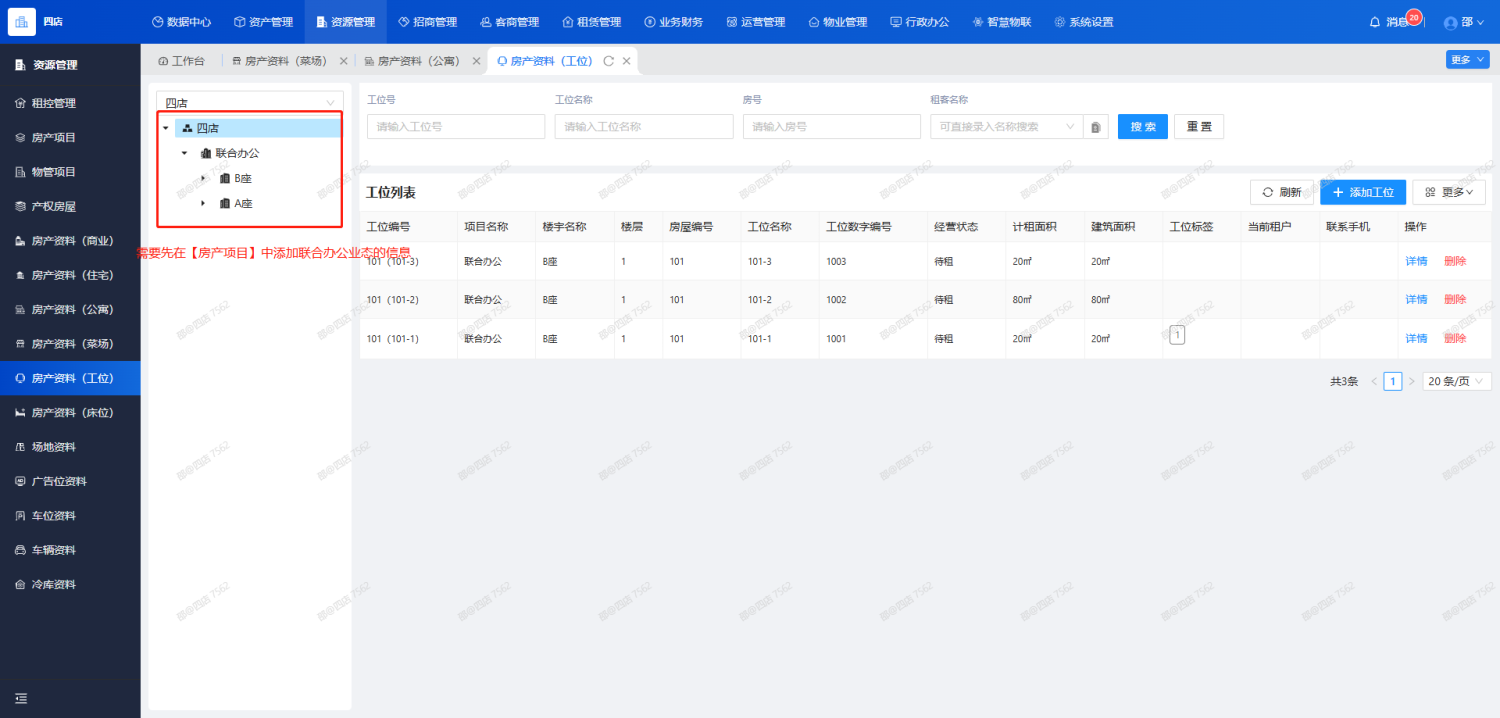Click the company logo icon at top left
Image resolution: width=1500 pixels, height=718 pixels.
click(x=21, y=21)
